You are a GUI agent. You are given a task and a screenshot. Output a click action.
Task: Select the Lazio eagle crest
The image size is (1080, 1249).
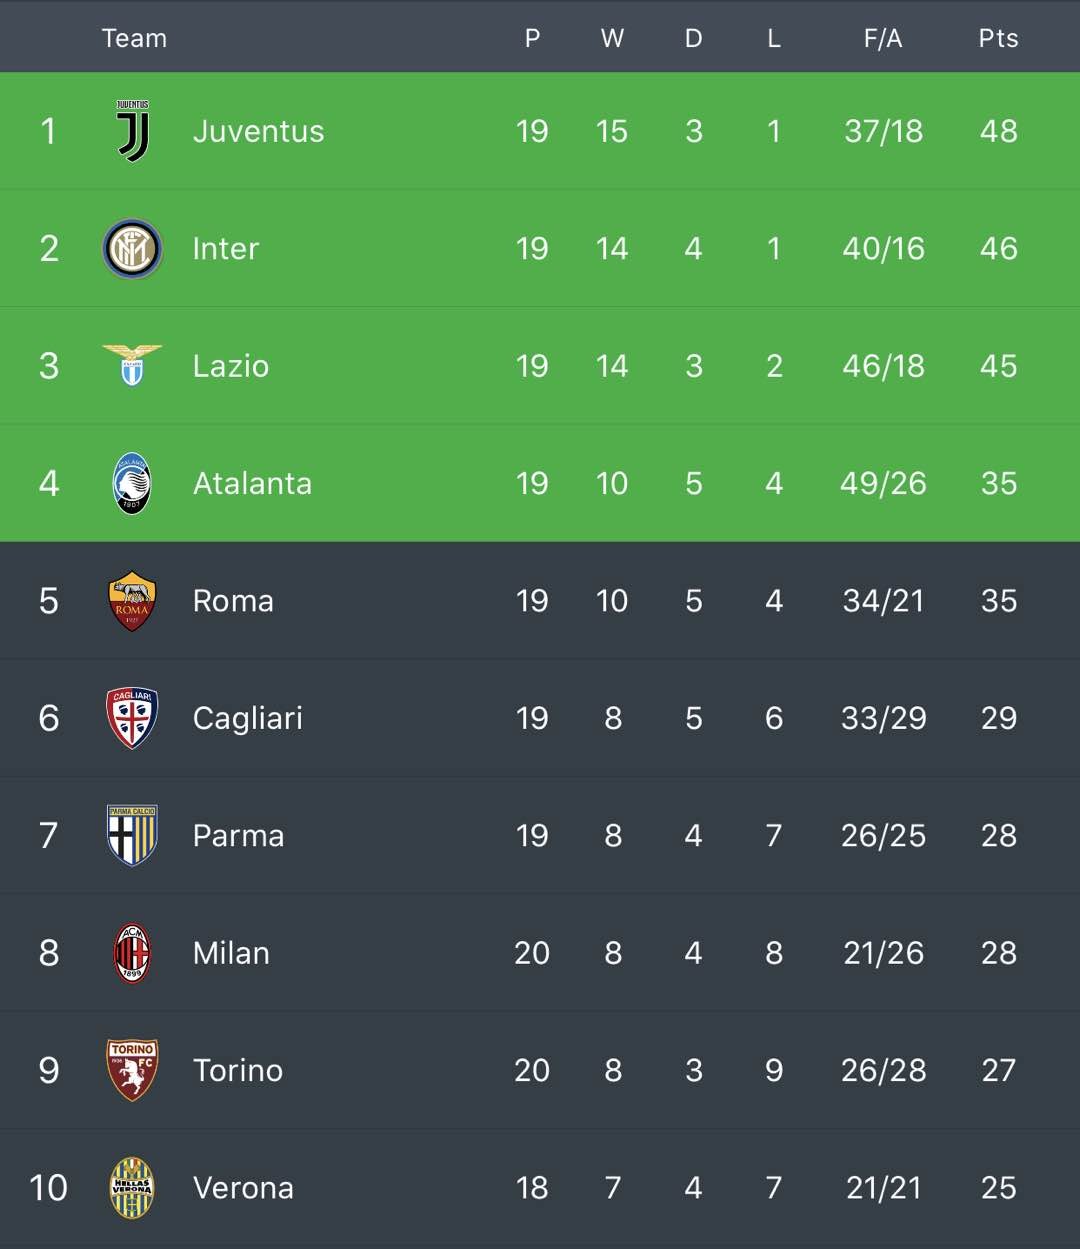tap(132, 365)
